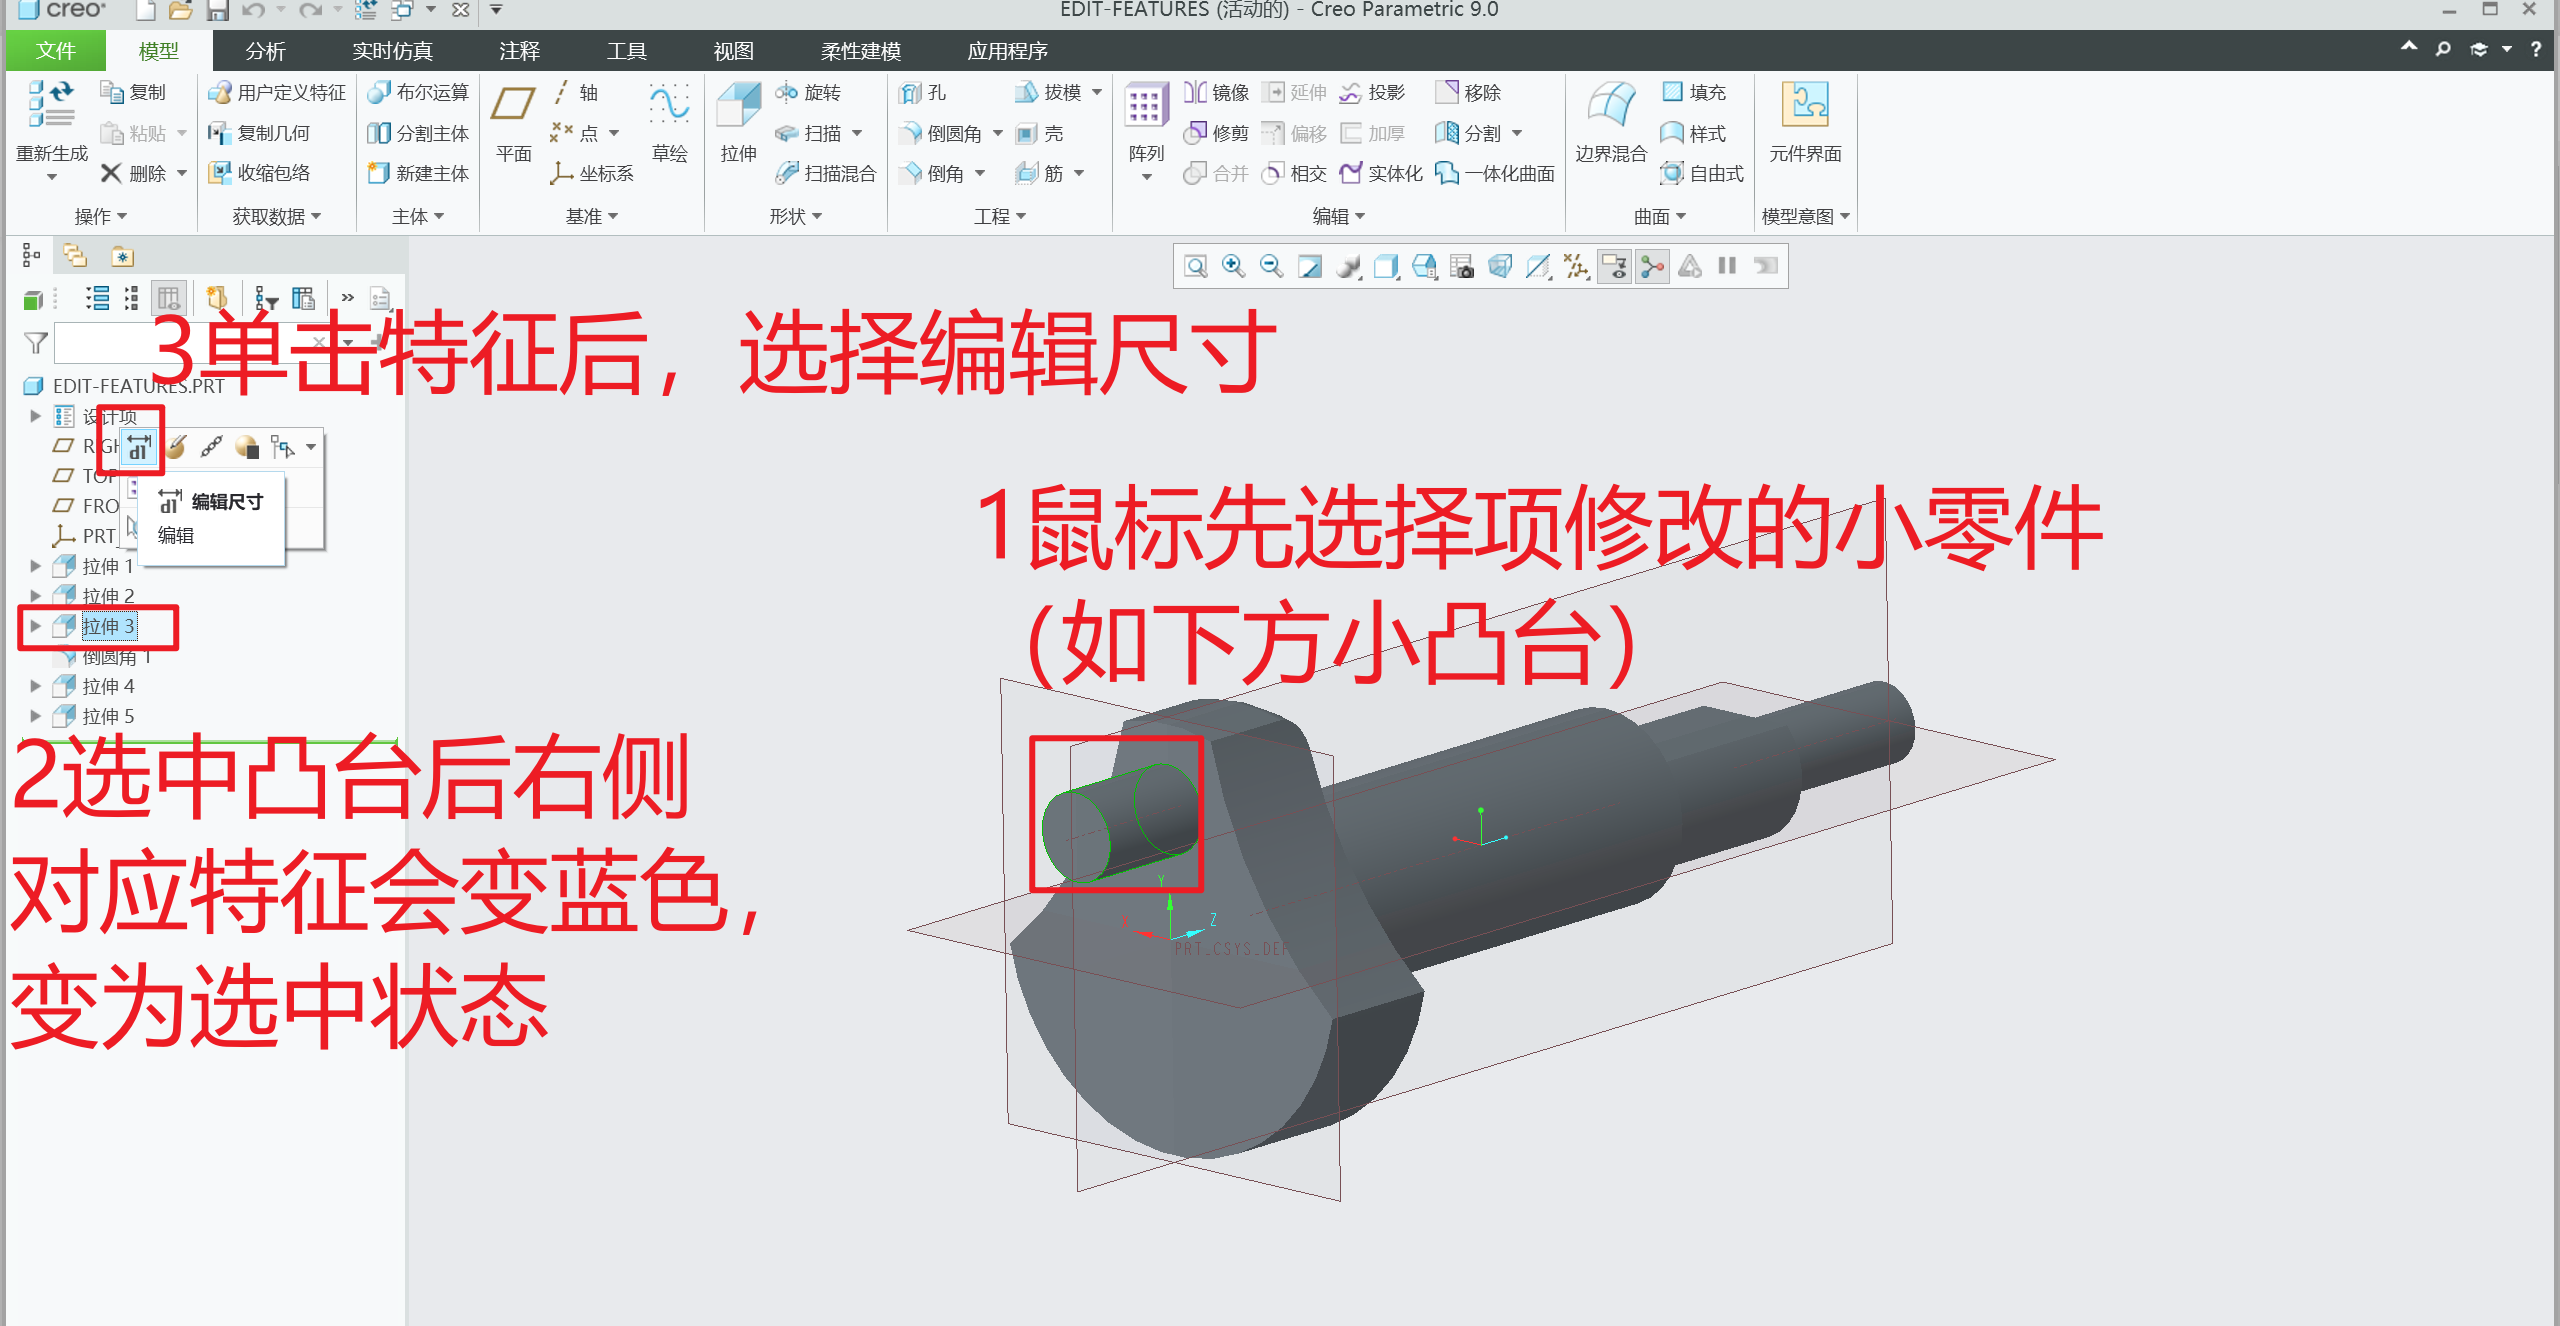Viewport: 2560px width, 1326px height.
Task: Open the 操作 group dropdown
Action: (x=100, y=216)
